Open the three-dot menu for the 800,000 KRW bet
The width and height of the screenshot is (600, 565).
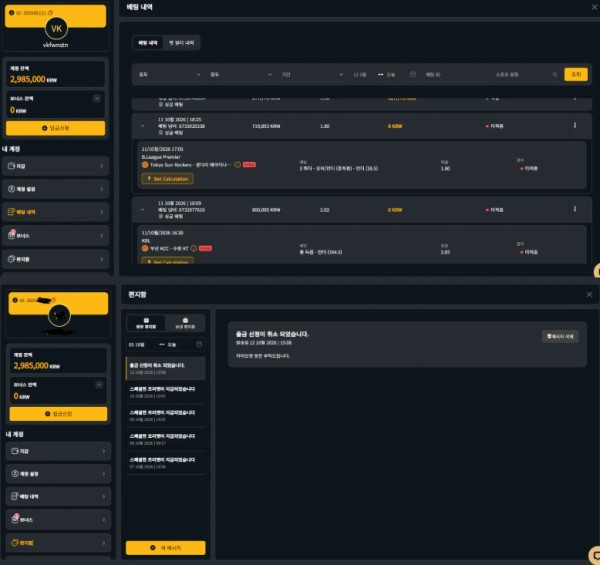[x=575, y=209]
